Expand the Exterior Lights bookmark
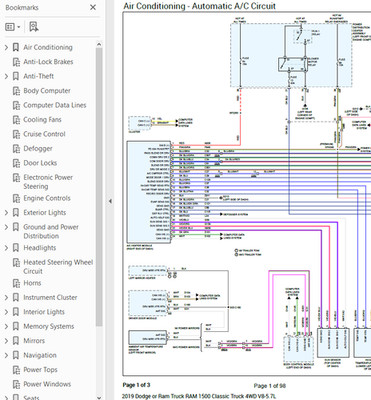The width and height of the screenshot is (371, 400). point(6,213)
